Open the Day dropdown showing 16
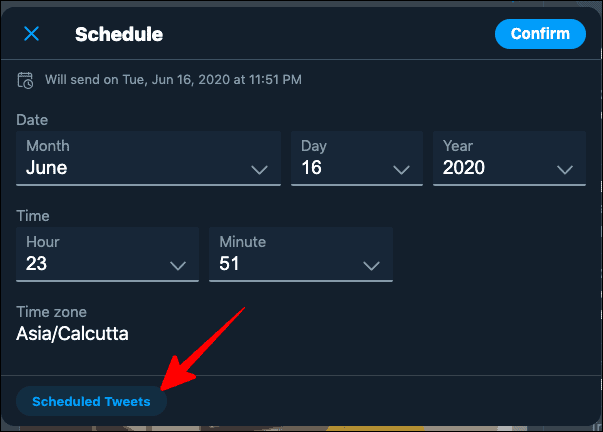Screen dimensions: 603x432 coord(357,158)
